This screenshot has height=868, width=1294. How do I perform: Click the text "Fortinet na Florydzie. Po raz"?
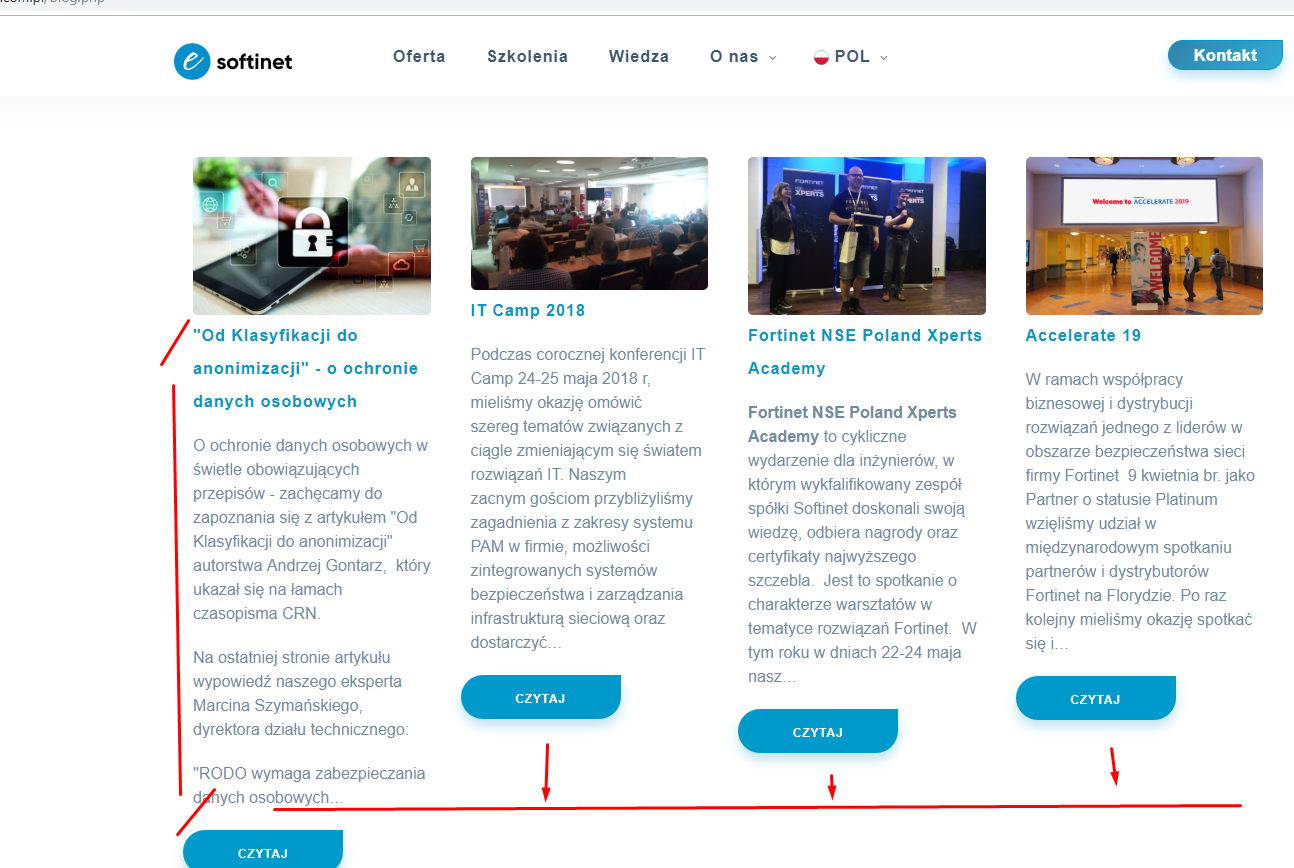tap(1126, 595)
